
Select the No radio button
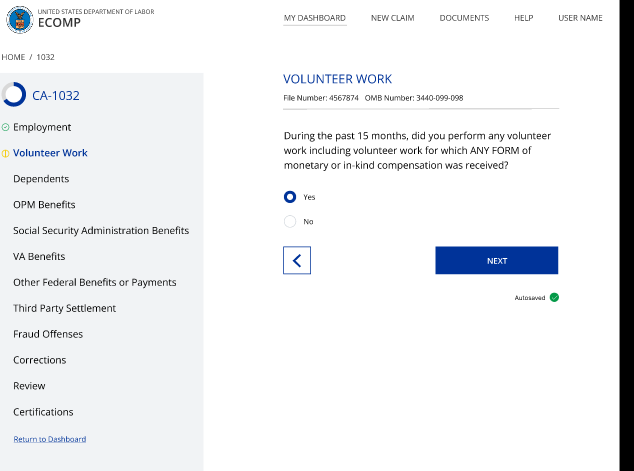[x=290, y=221]
